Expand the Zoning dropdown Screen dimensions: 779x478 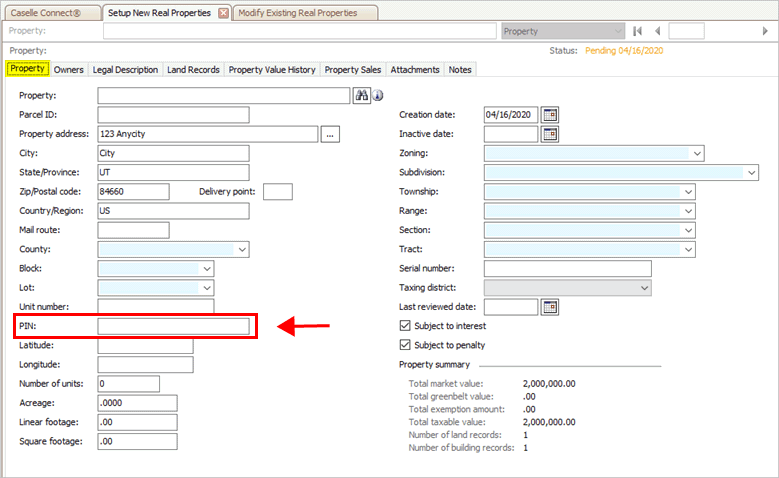pos(697,154)
